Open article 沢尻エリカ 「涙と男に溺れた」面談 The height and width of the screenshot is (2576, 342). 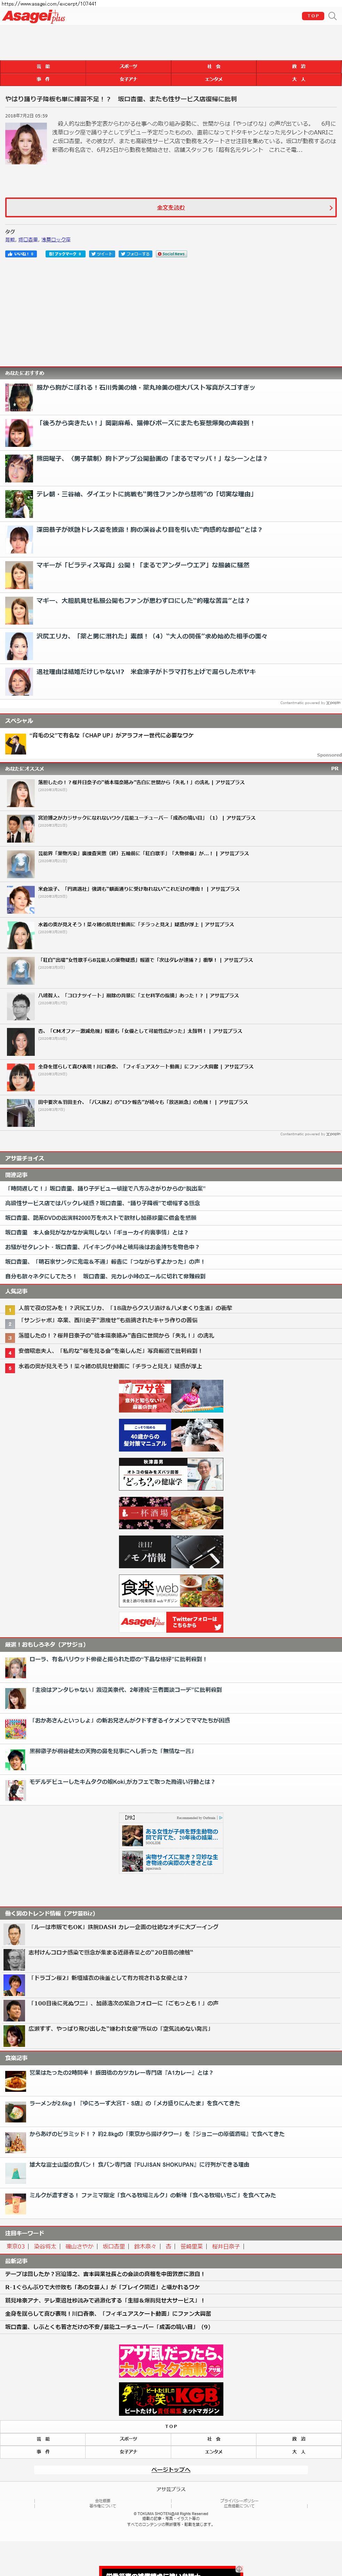click(152, 636)
